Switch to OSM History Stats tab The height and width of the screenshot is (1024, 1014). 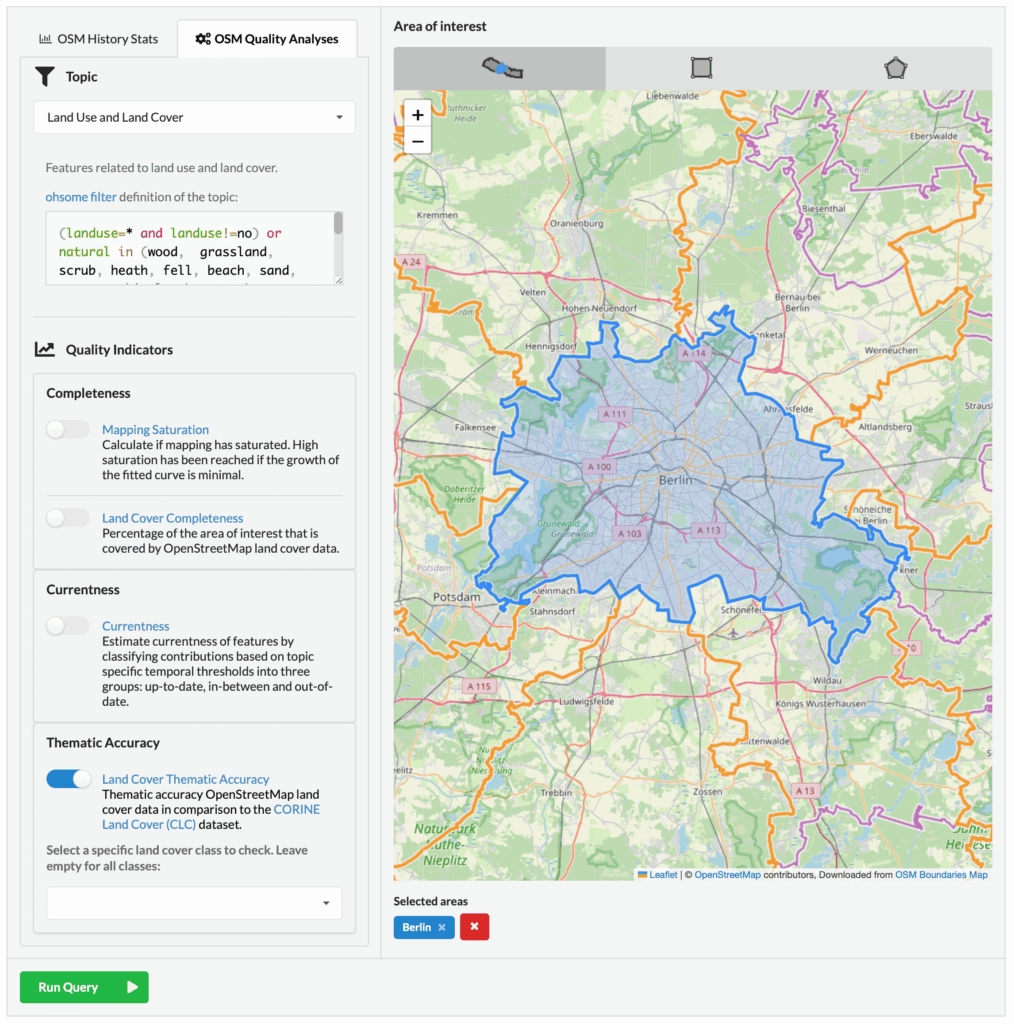coord(99,39)
